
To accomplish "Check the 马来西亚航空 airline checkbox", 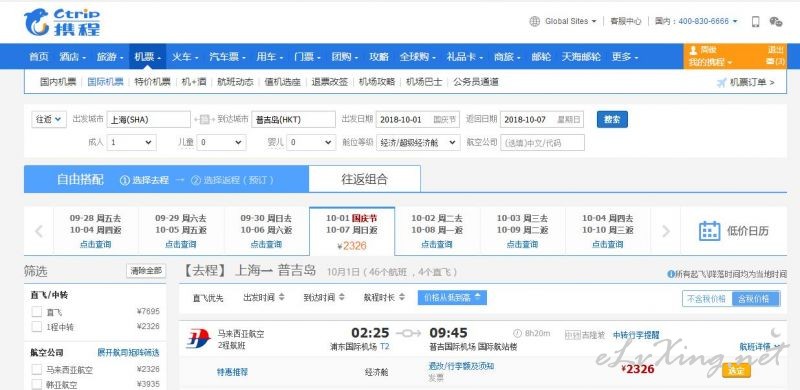I will click(x=37, y=369).
